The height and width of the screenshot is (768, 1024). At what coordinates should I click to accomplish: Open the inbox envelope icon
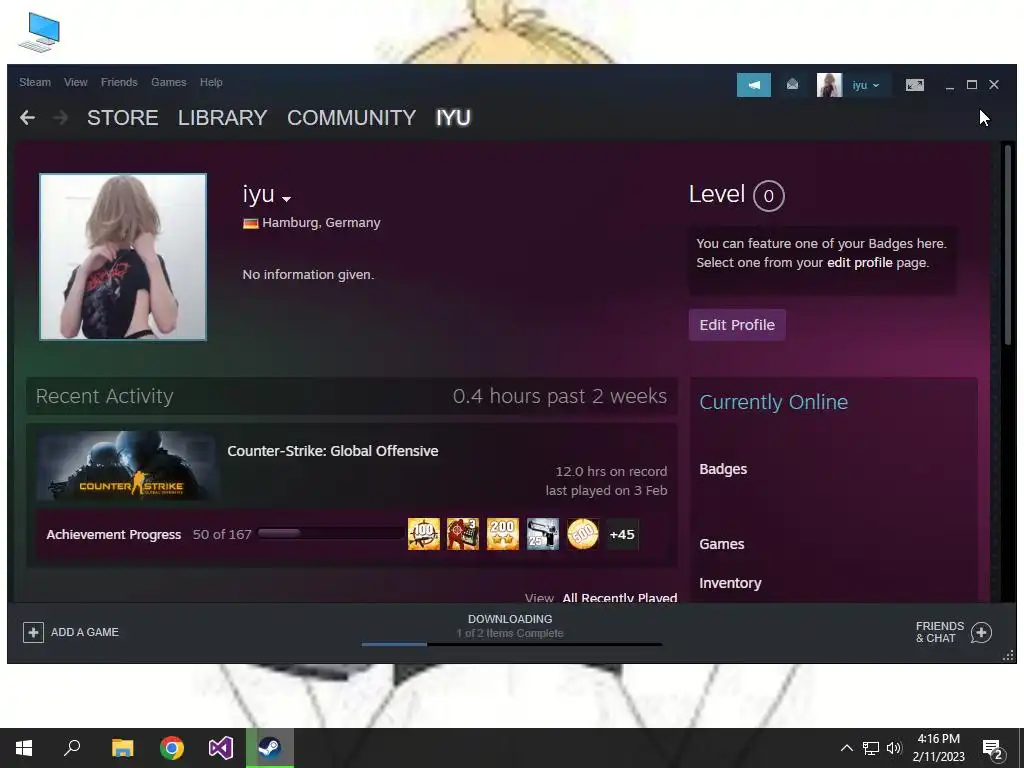click(x=792, y=84)
